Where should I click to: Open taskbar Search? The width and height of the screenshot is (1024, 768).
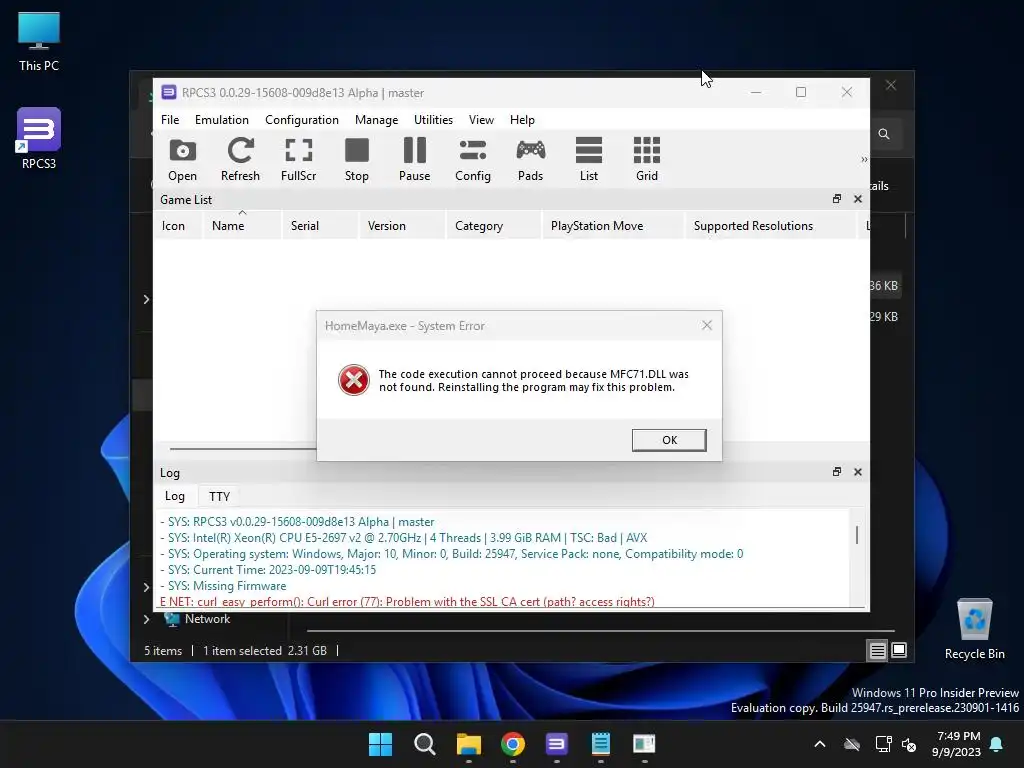coord(424,744)
